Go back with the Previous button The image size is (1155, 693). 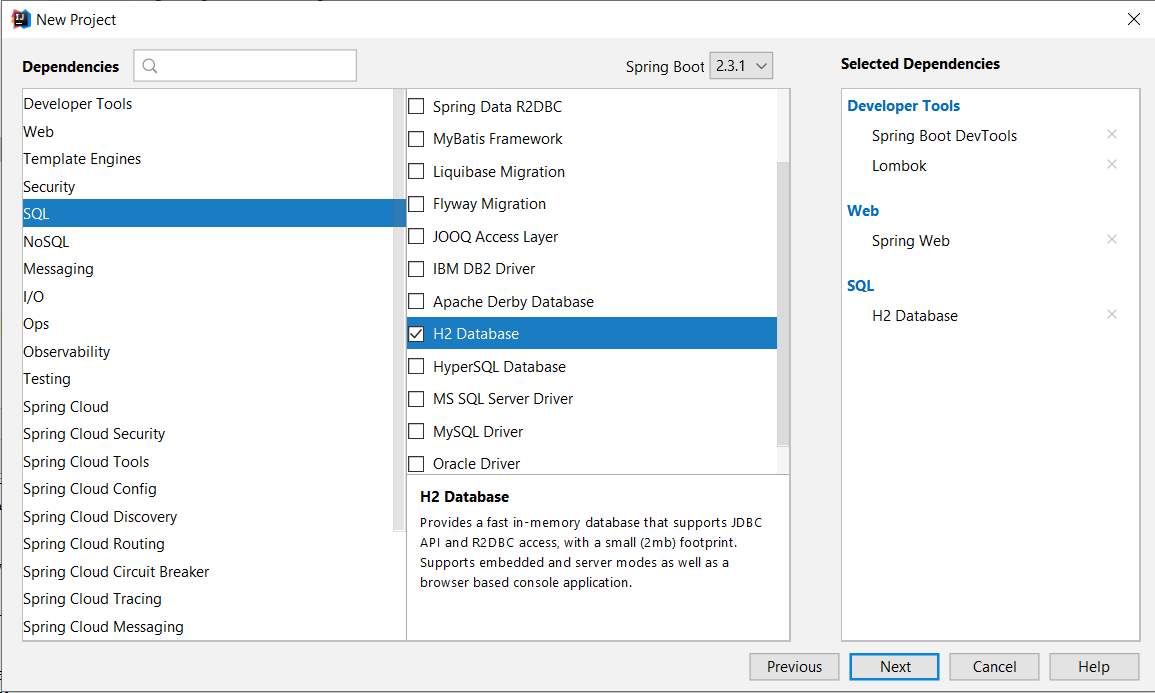pos(794,667)
